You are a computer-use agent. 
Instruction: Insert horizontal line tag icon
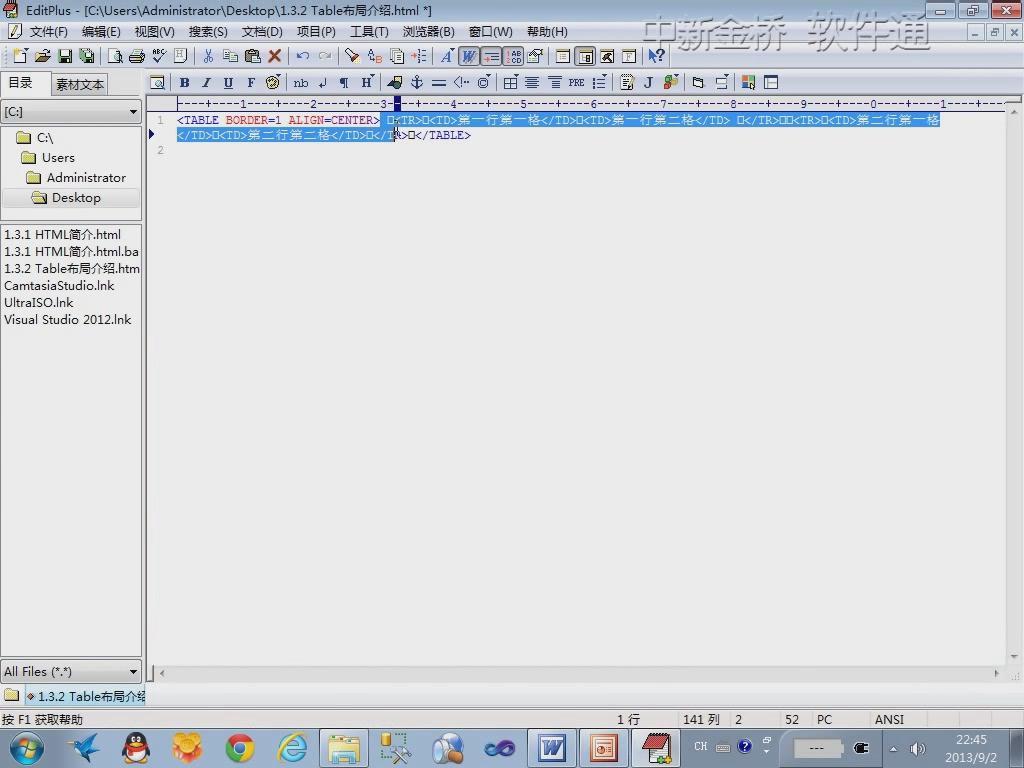(x=439, y=83)
